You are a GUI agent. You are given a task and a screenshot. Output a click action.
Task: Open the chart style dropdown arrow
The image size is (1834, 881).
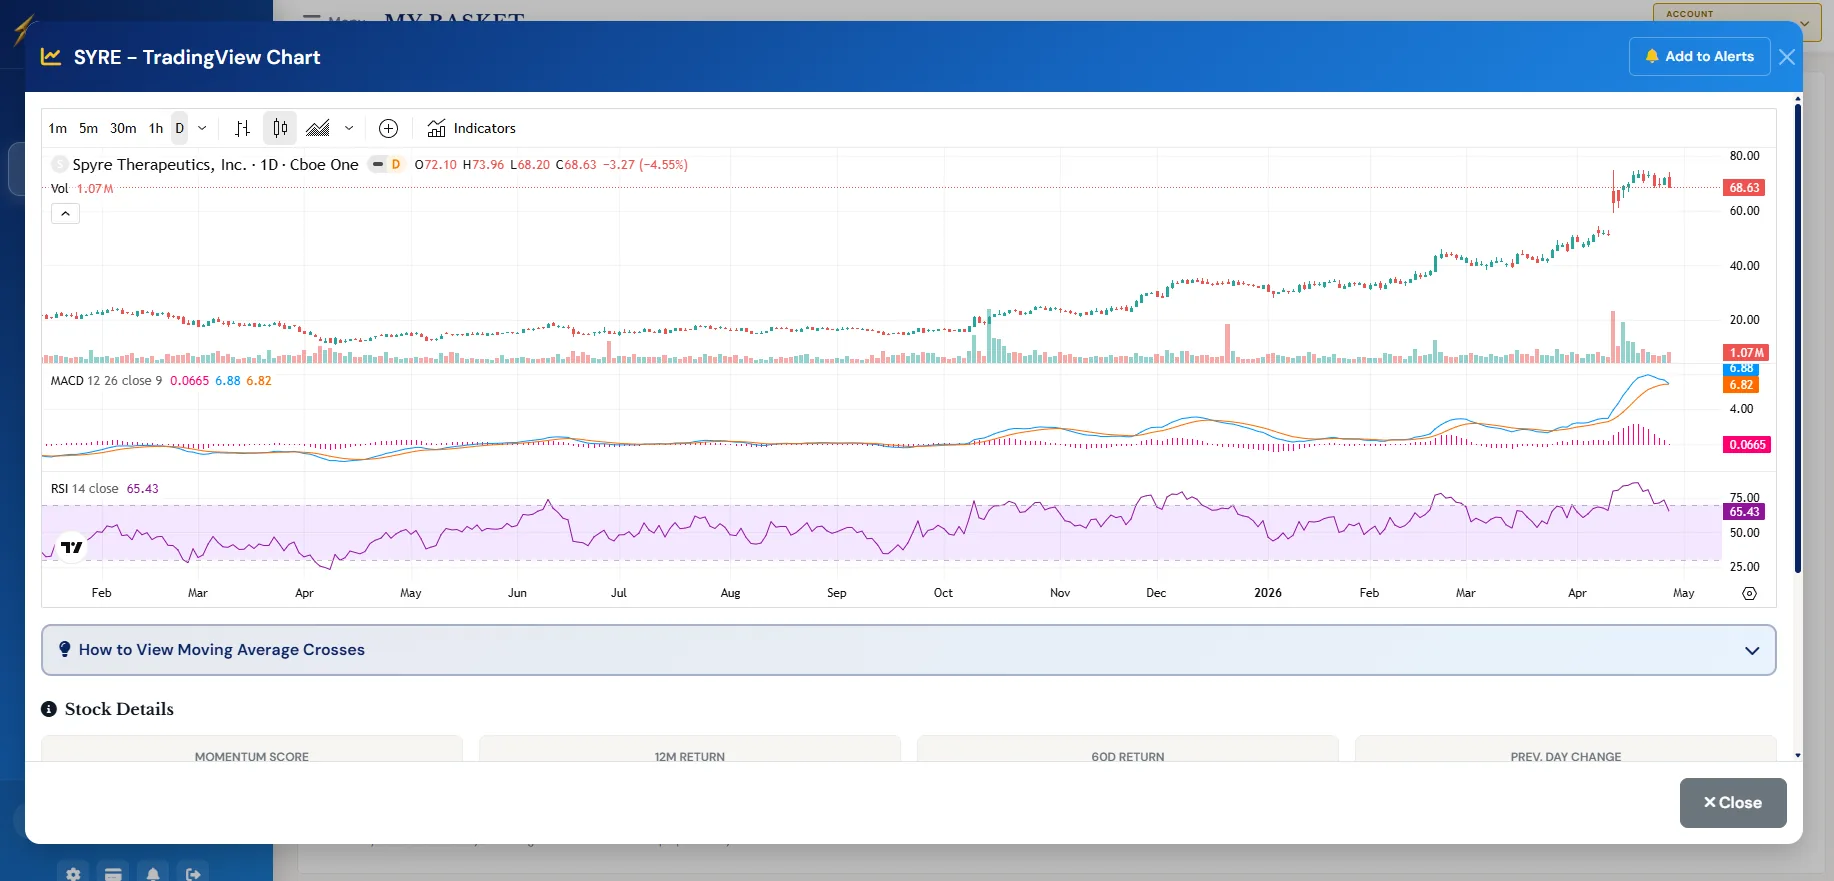tap(349, 128)
